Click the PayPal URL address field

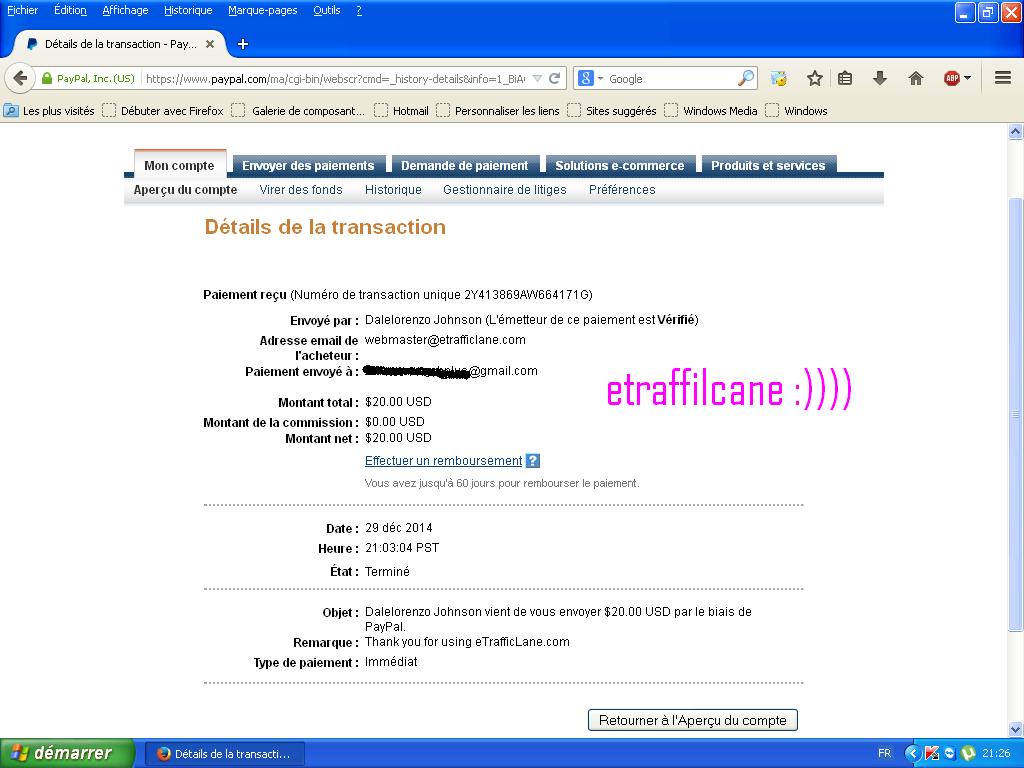(x=336, y=78)
